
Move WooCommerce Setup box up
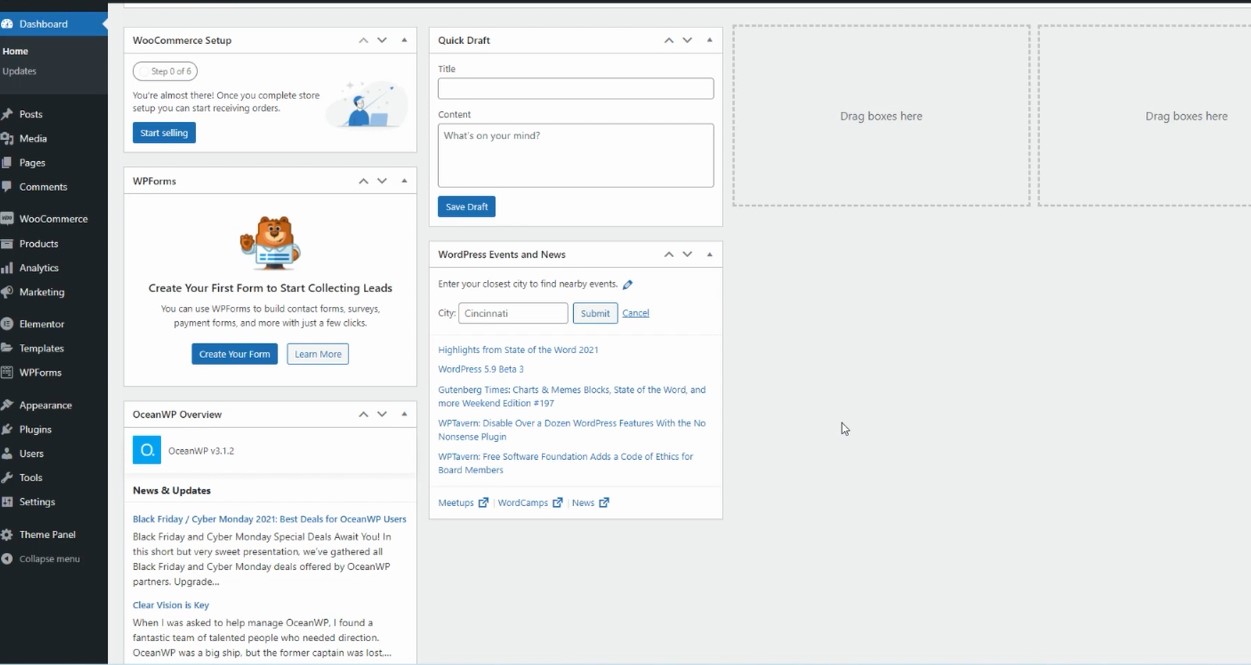click(364, 40)
